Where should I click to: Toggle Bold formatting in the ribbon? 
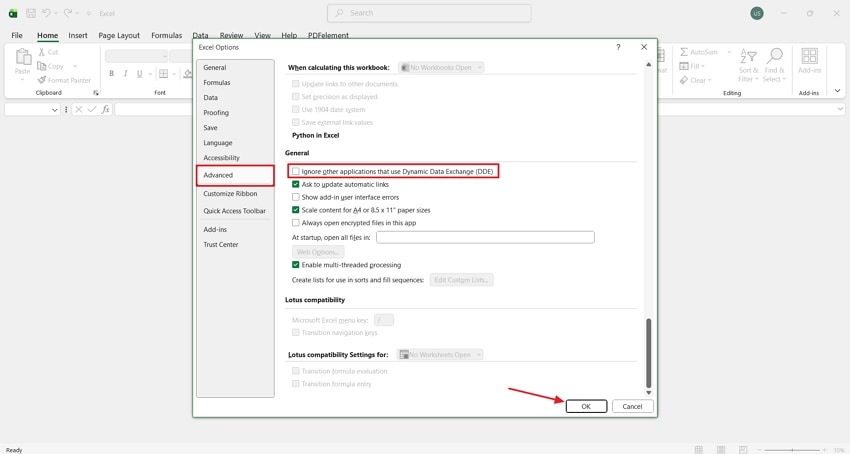(111, 74)
